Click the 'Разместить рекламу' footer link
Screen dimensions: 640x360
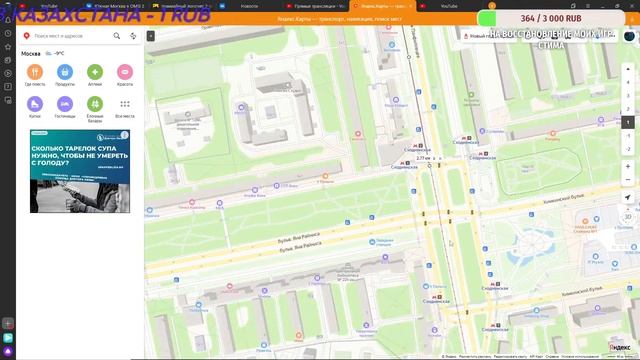[x=475, y=357]
